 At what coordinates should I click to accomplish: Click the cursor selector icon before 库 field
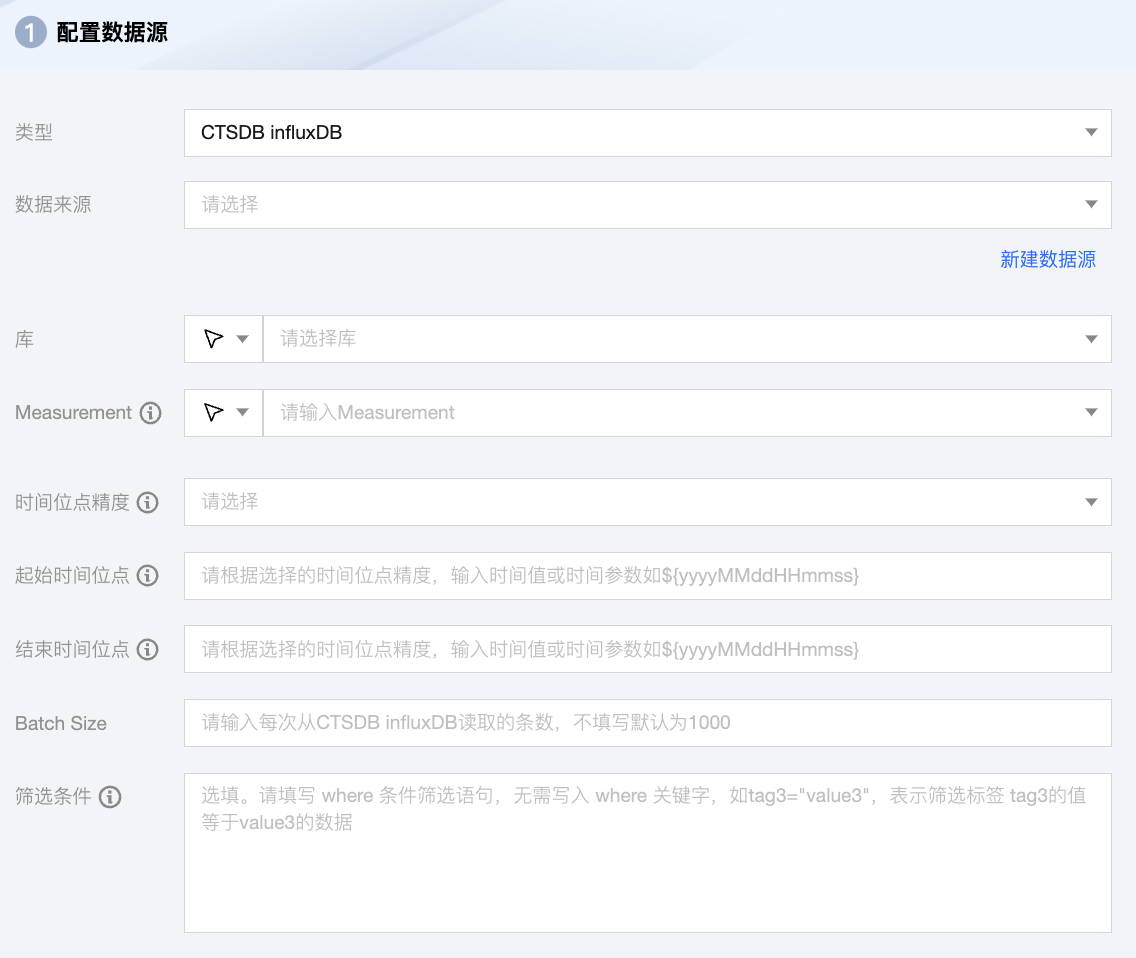(x=212, y=339)
